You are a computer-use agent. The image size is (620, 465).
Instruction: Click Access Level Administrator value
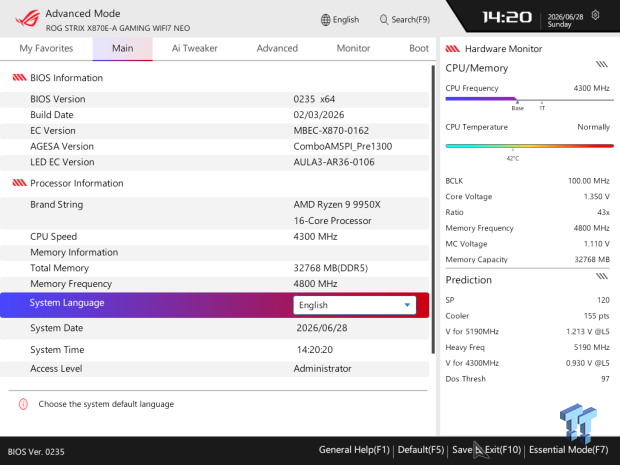[x=322, y=369]
